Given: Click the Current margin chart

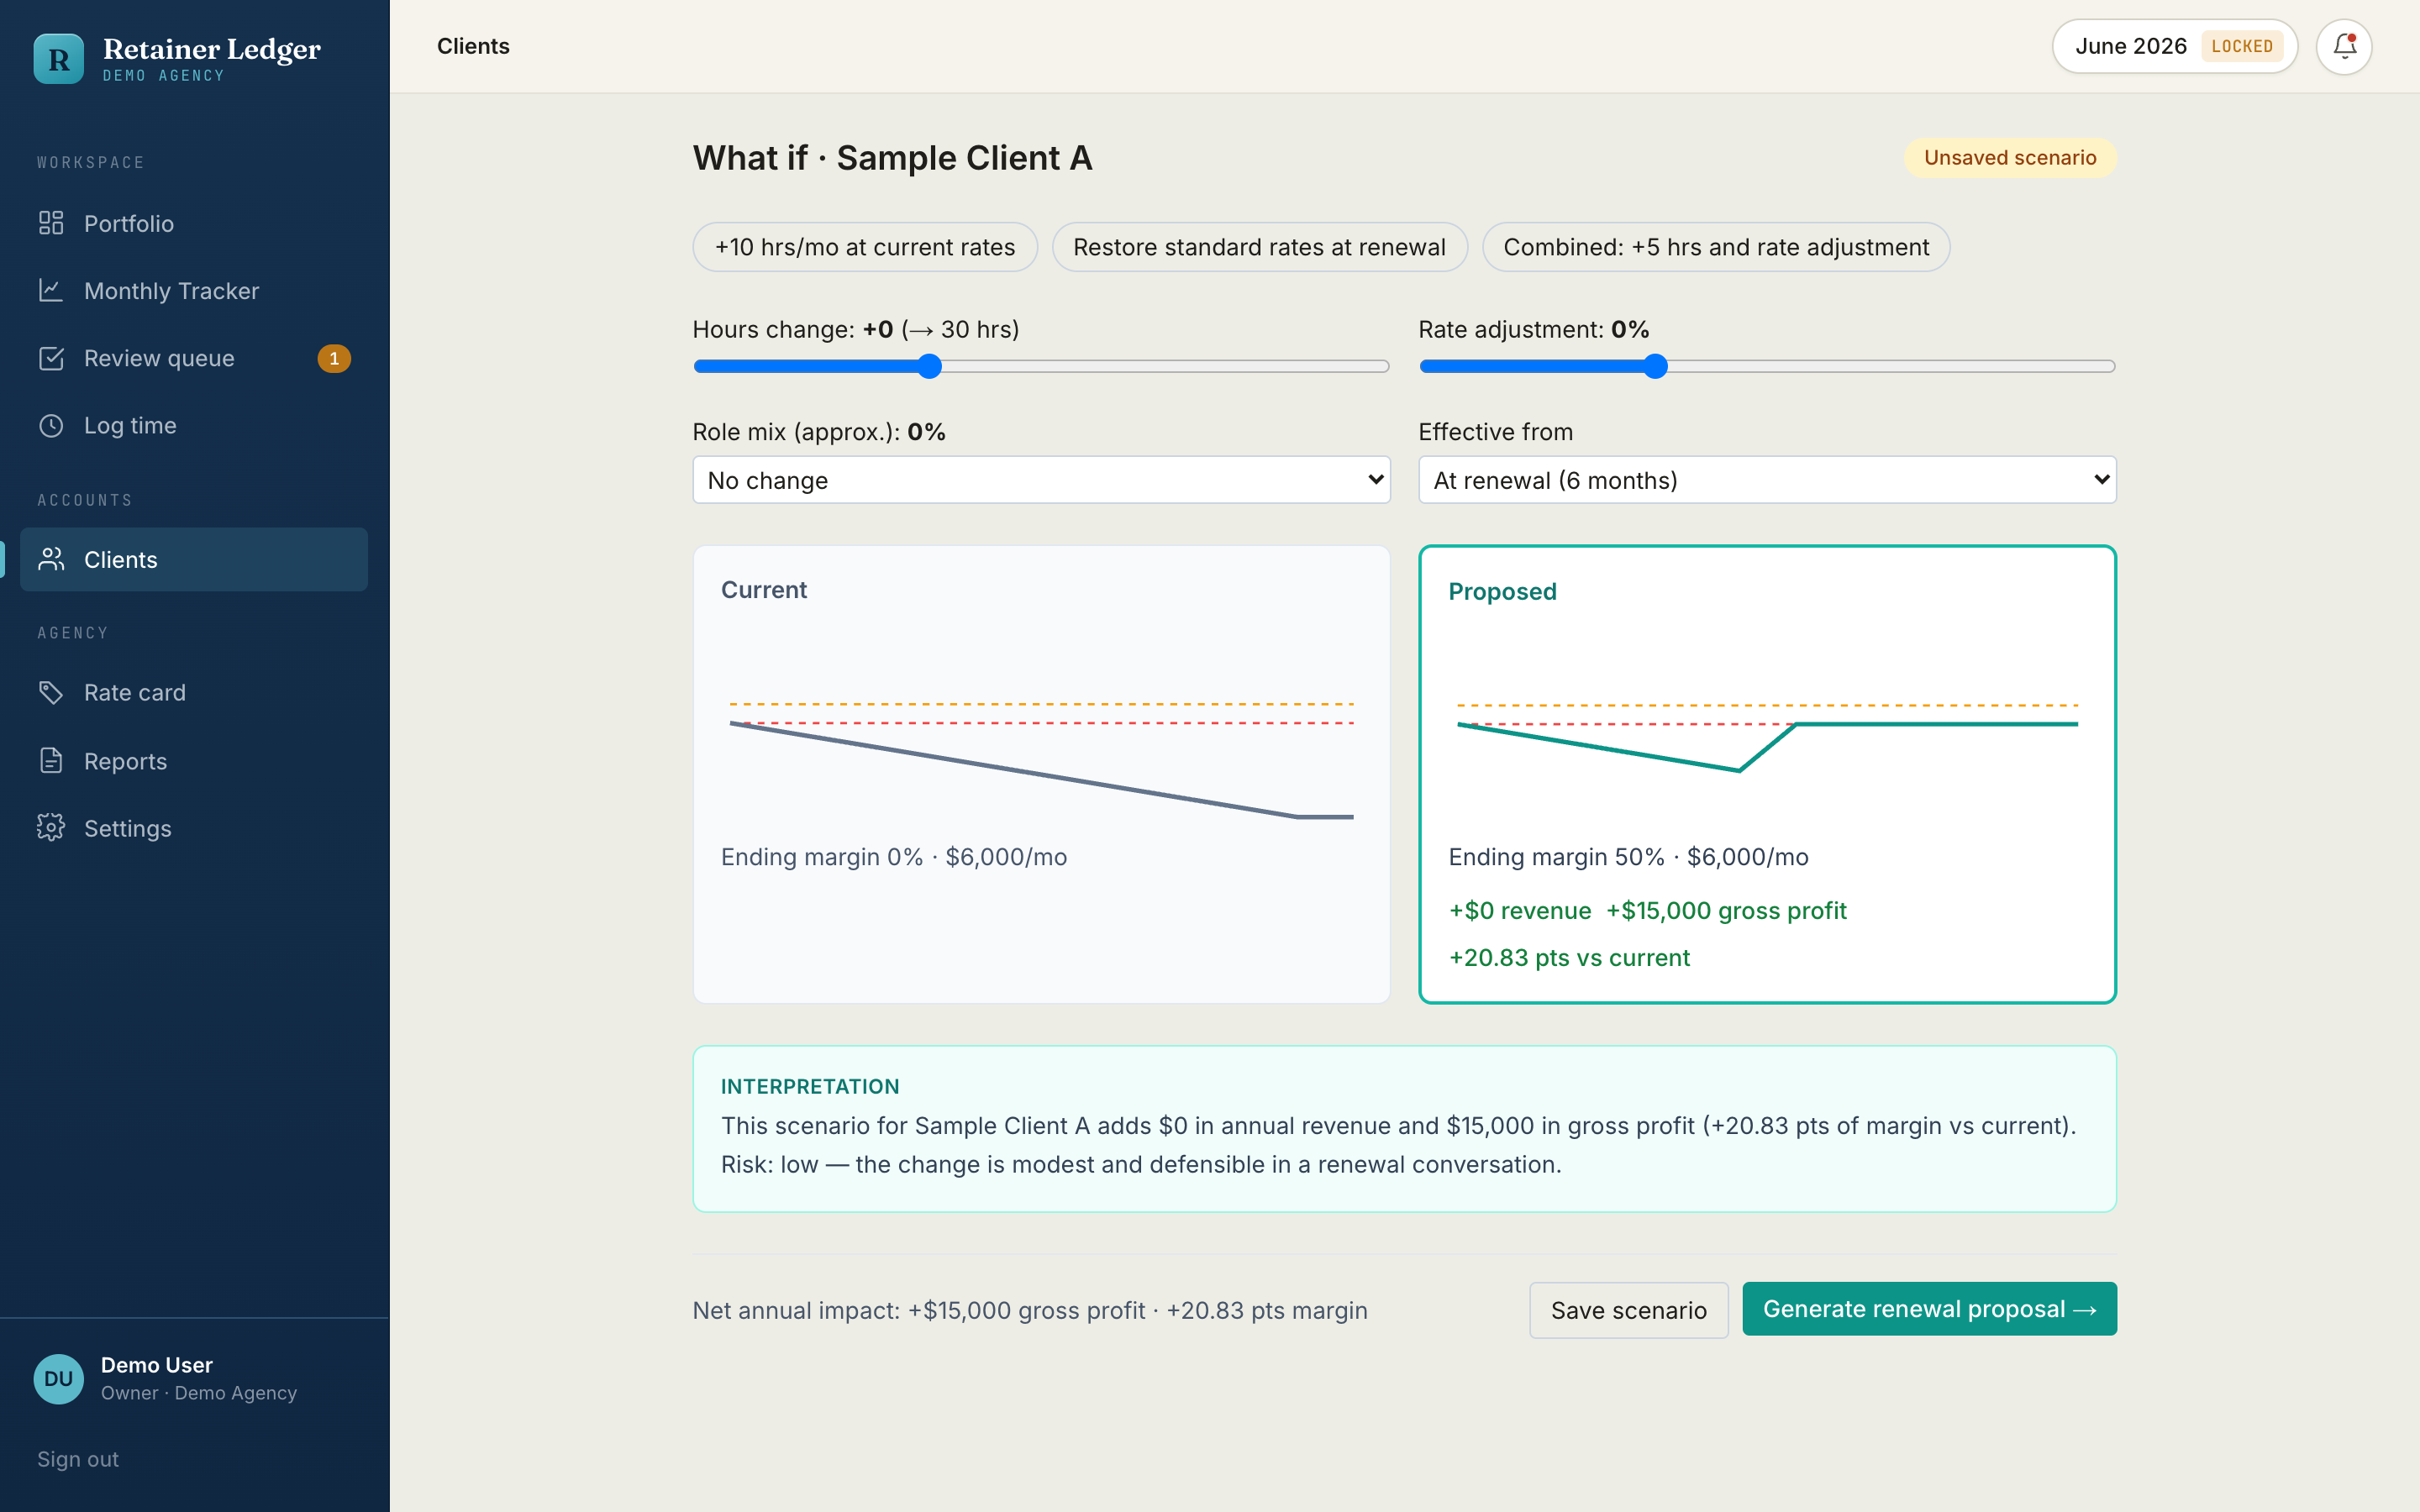Looking at the screenshot, I should pos(1041,760).
